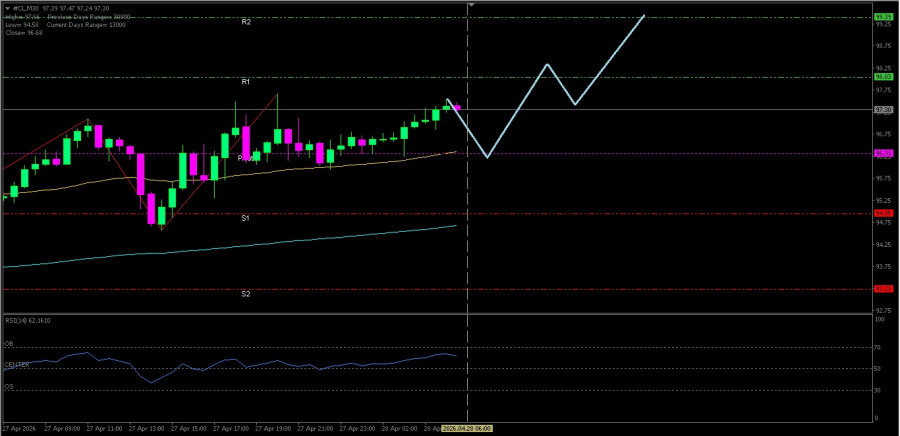Click the highlighted 2026.04.28 06:00 time label
Viewport: 900px width, 436px height.
click(x=467, y=428)
